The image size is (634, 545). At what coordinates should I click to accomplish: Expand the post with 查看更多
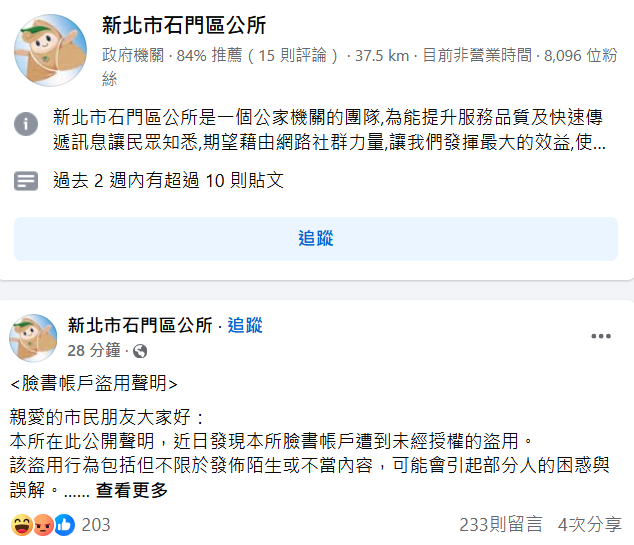click(132, 490)
